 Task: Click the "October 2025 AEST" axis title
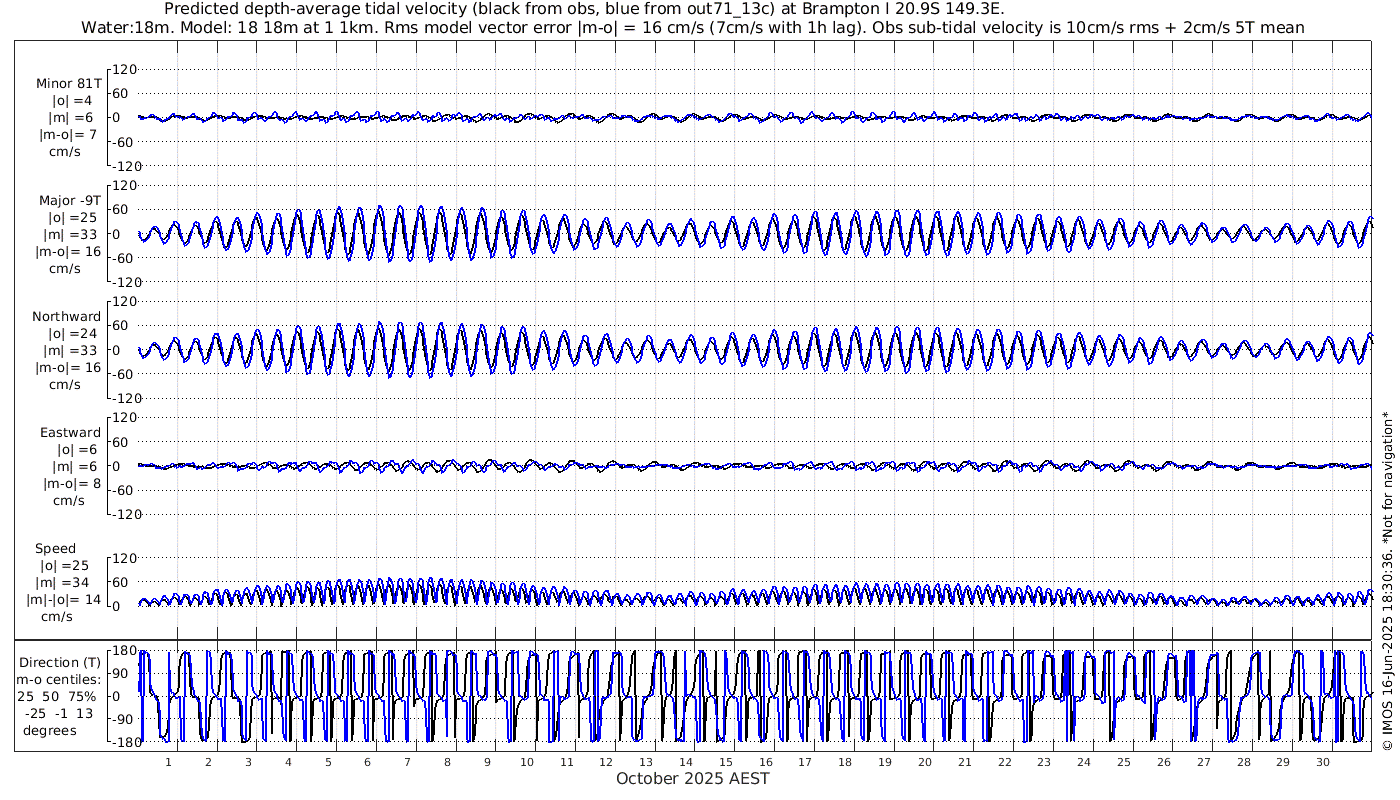693,778
